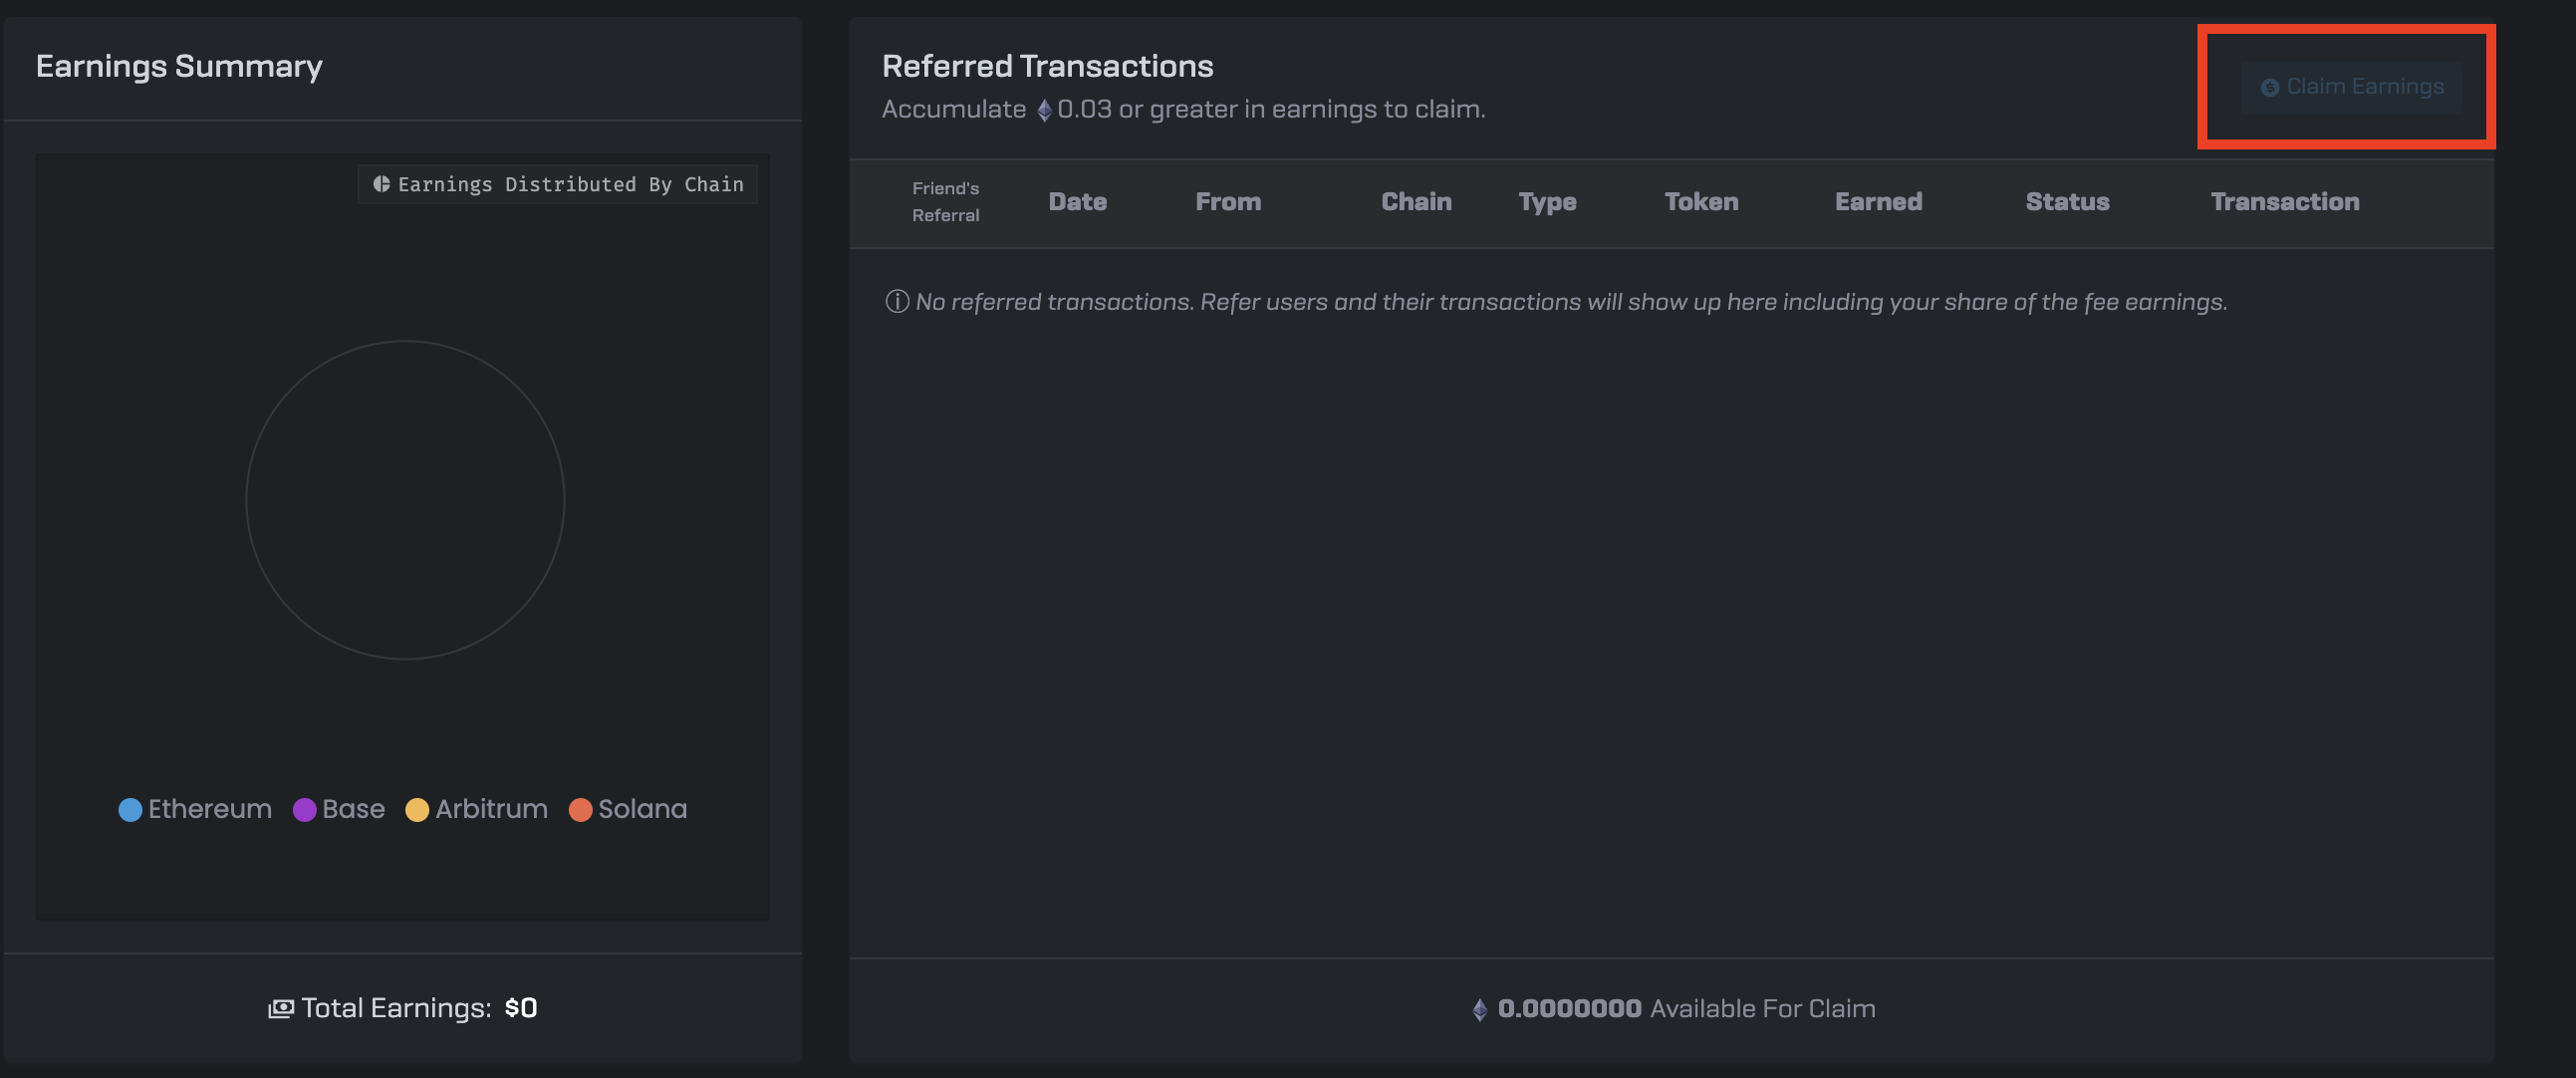Toggle the Ethereum blue legend dot
The image size is (2576, 1078).
pyautogui.click(x=130, y=810)
